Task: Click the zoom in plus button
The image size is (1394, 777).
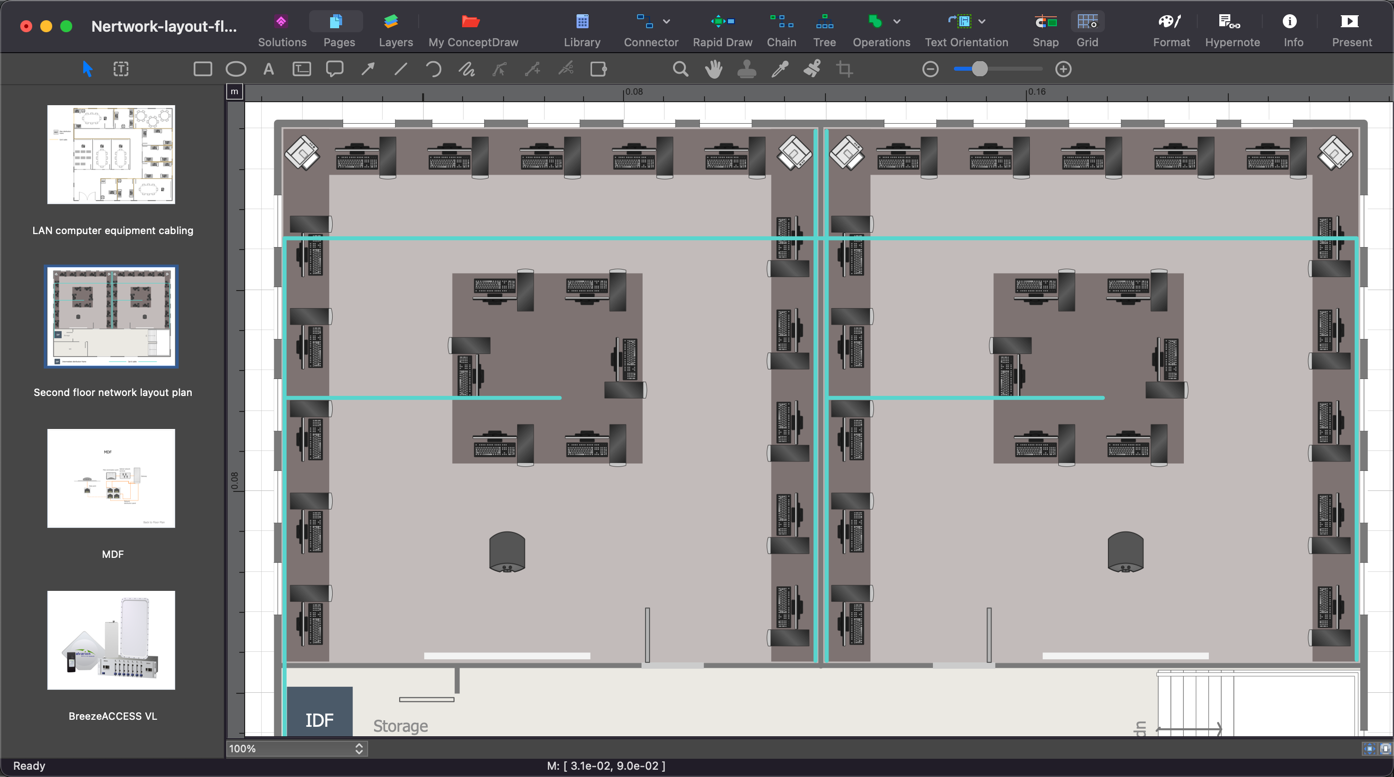Action: pos(1063,69)
